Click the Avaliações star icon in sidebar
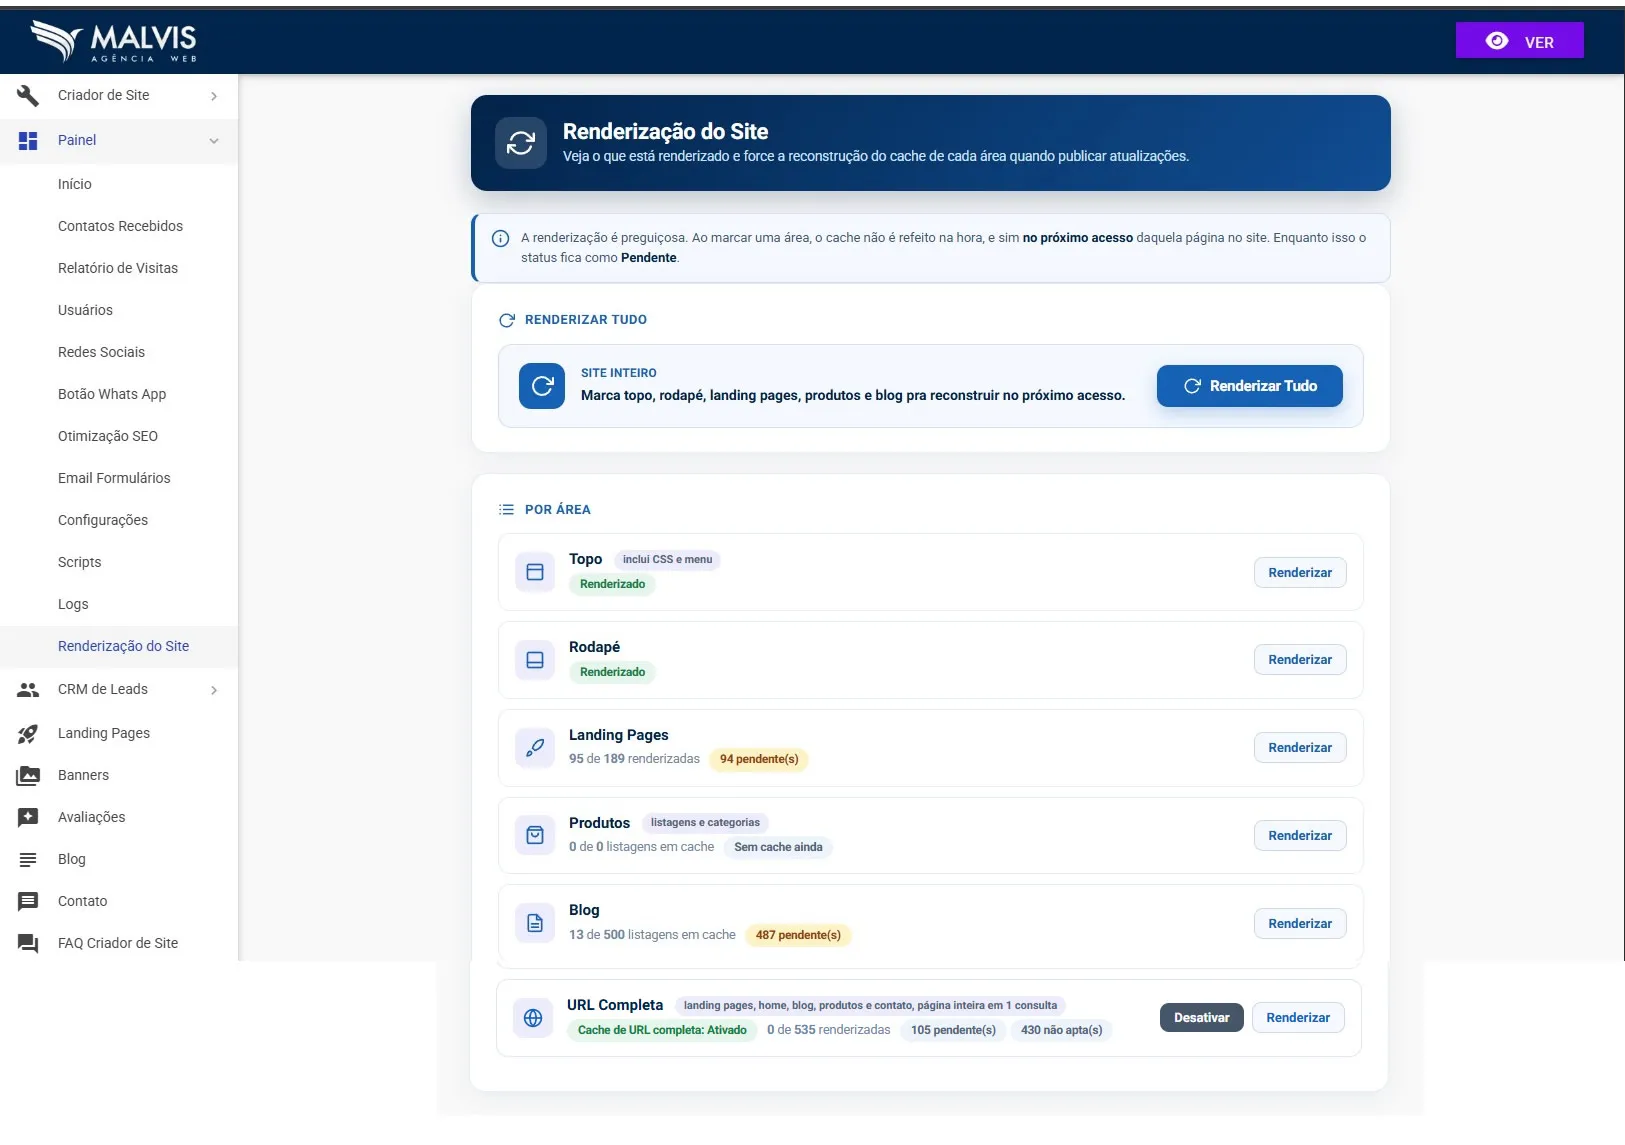This screenshot has width=1625, height=1145. coord(28,817)
